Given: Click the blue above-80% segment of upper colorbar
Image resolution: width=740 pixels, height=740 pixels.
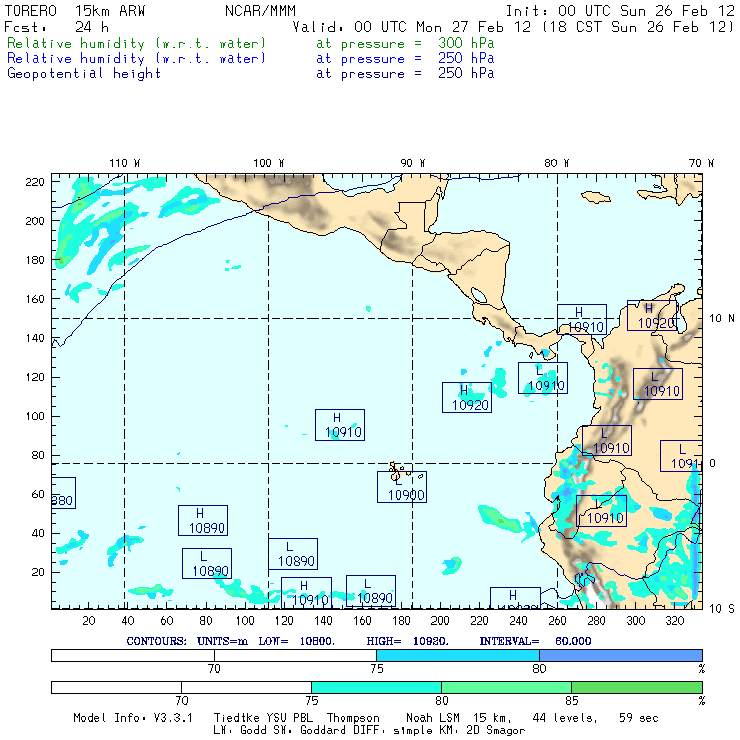Looking at the screenshot, I should click(x=621, y=655).
